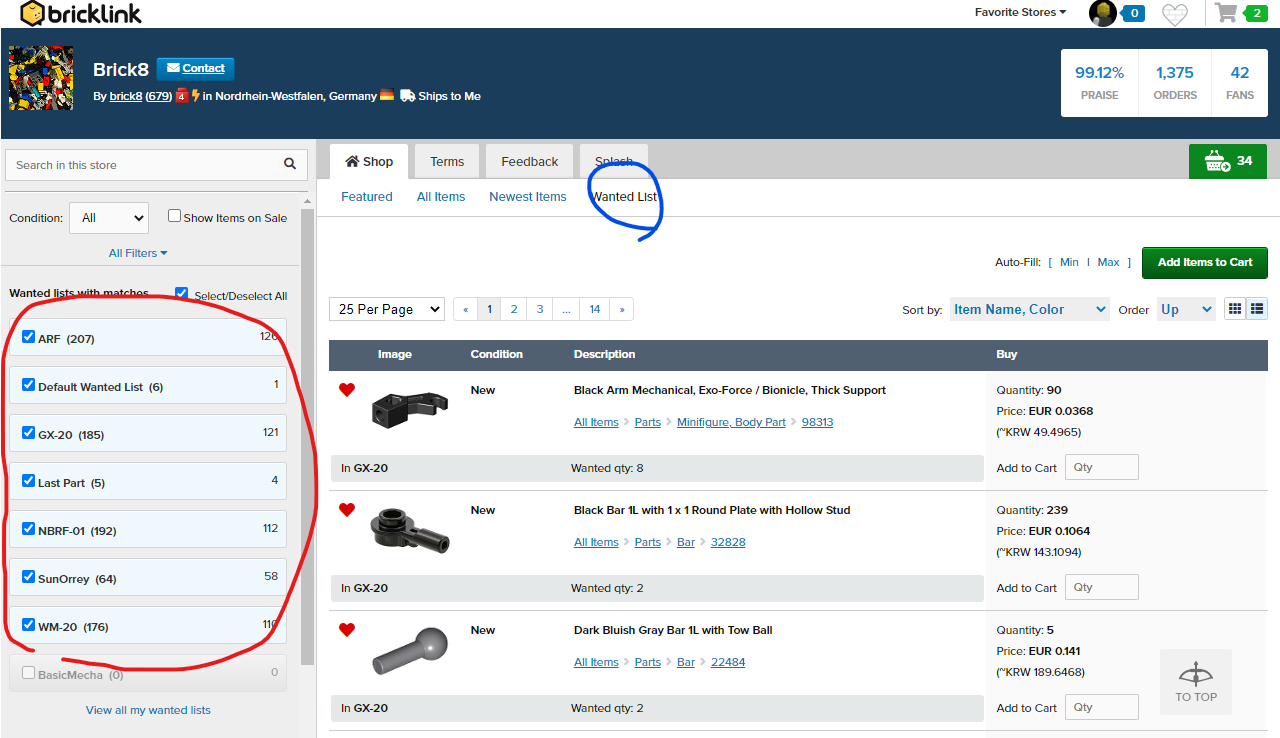Click the 1,375 ORDERS stat

click(1175, 83)
